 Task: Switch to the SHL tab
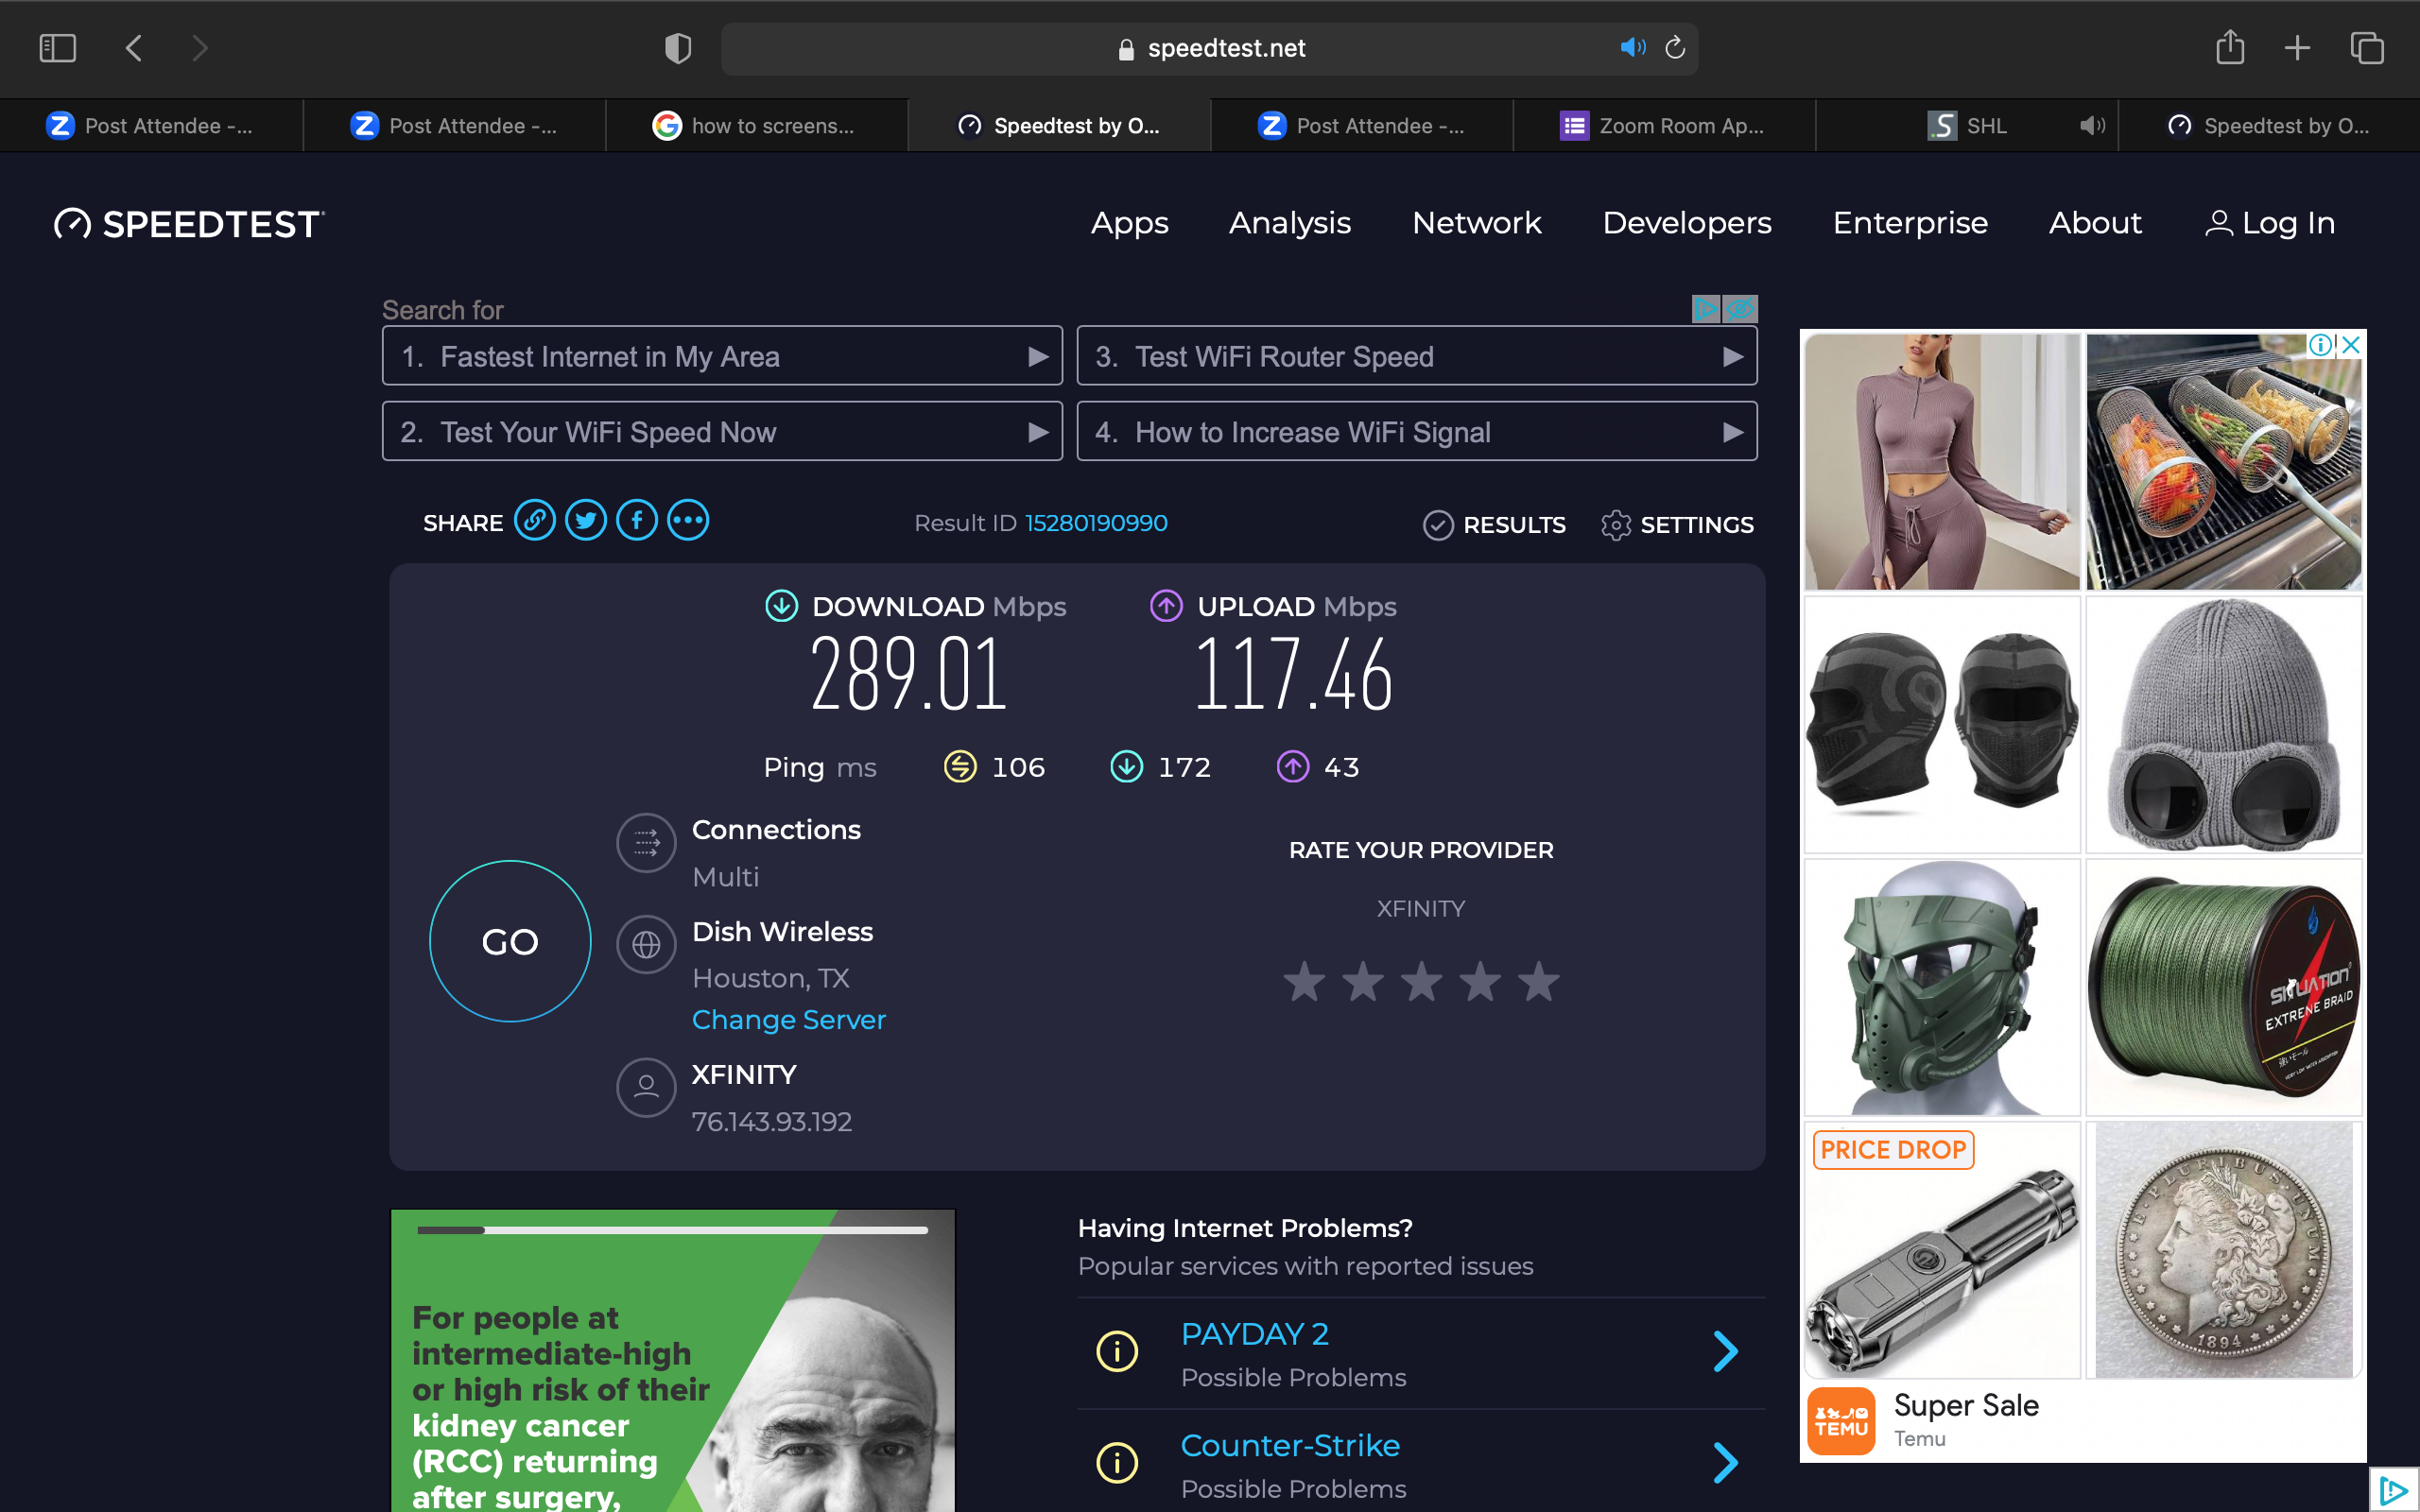(1966, 125)
